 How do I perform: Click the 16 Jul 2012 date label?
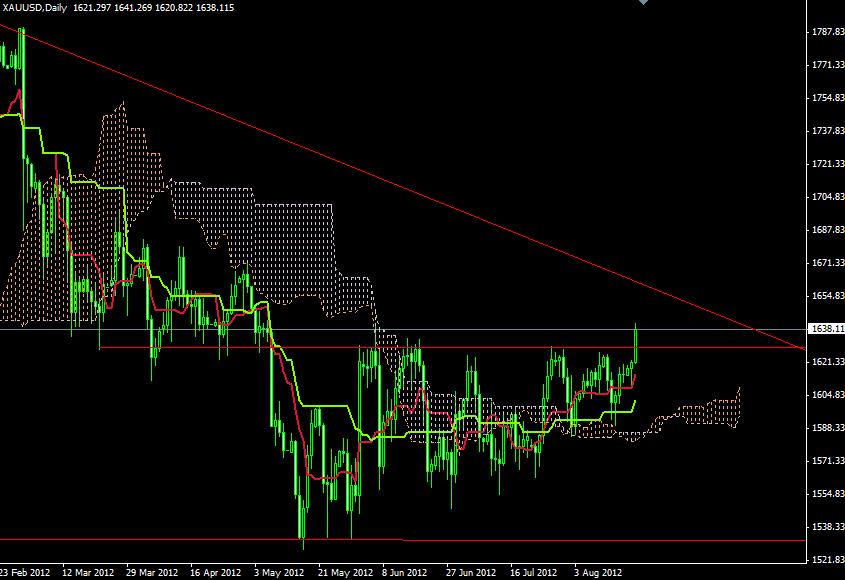(x=534, y=572)
